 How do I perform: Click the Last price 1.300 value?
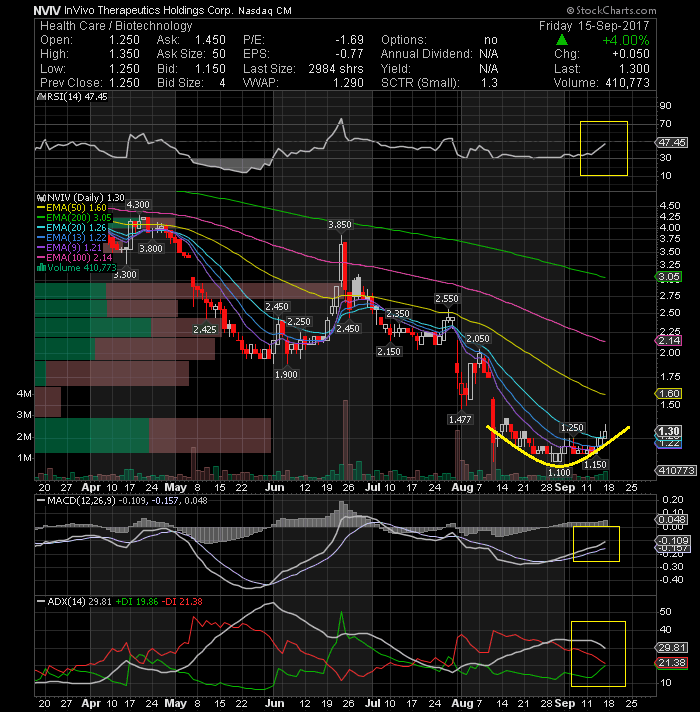pyautogui.click(x=634, y=69)
